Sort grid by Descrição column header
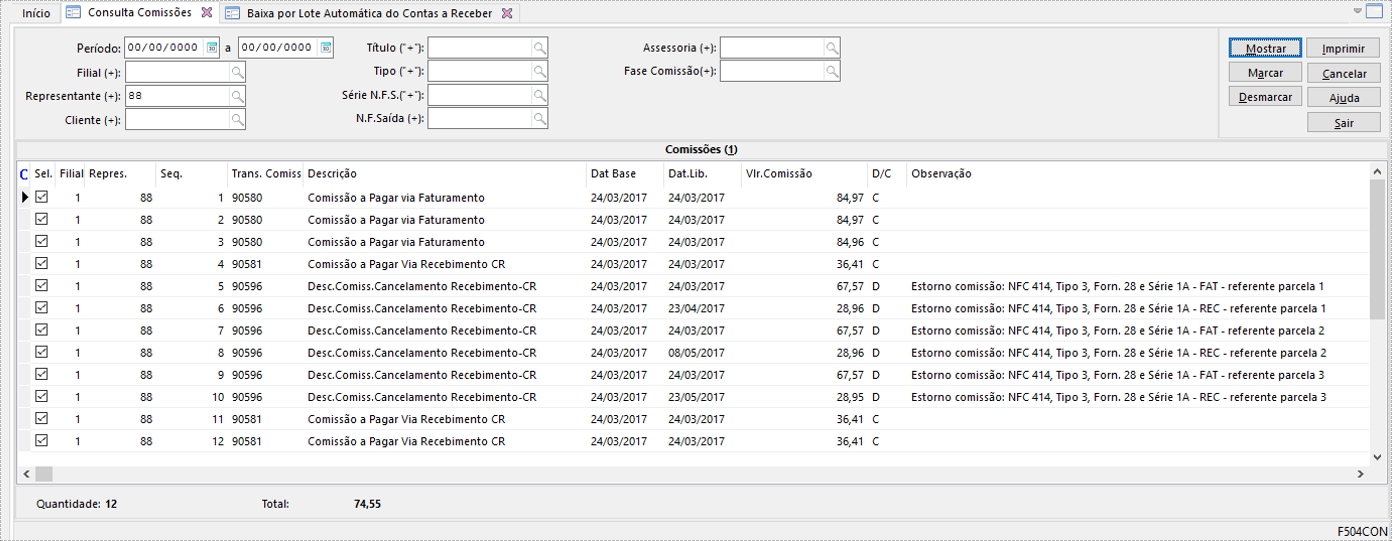The image size is (1392, 541). coord(445,174)
